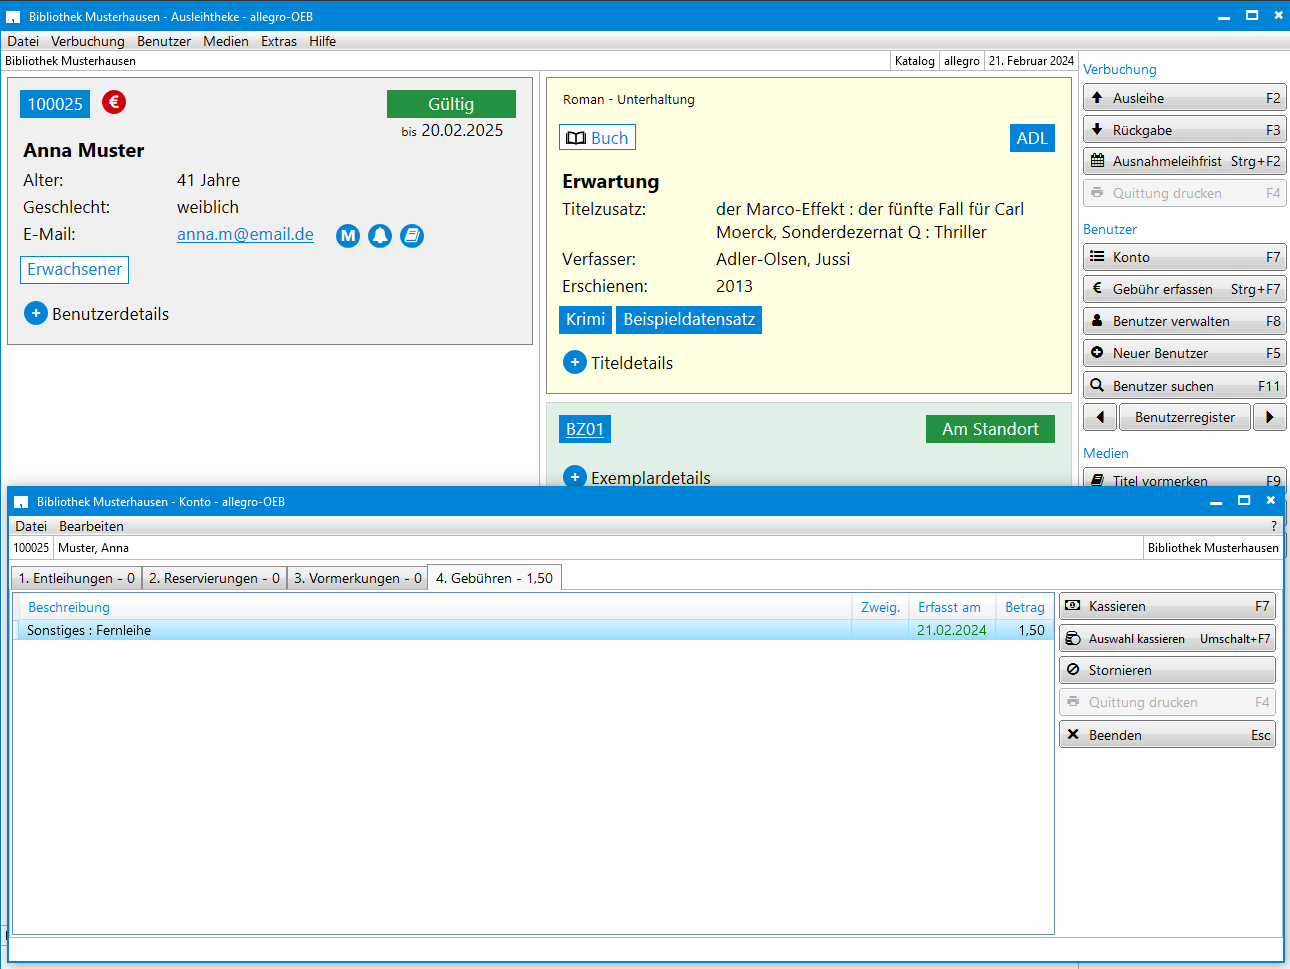The width and height of the screenshot is (1290, 969).
Task: Switch to the 1. Entleihungen tab
Action: [x=77, y=578]
